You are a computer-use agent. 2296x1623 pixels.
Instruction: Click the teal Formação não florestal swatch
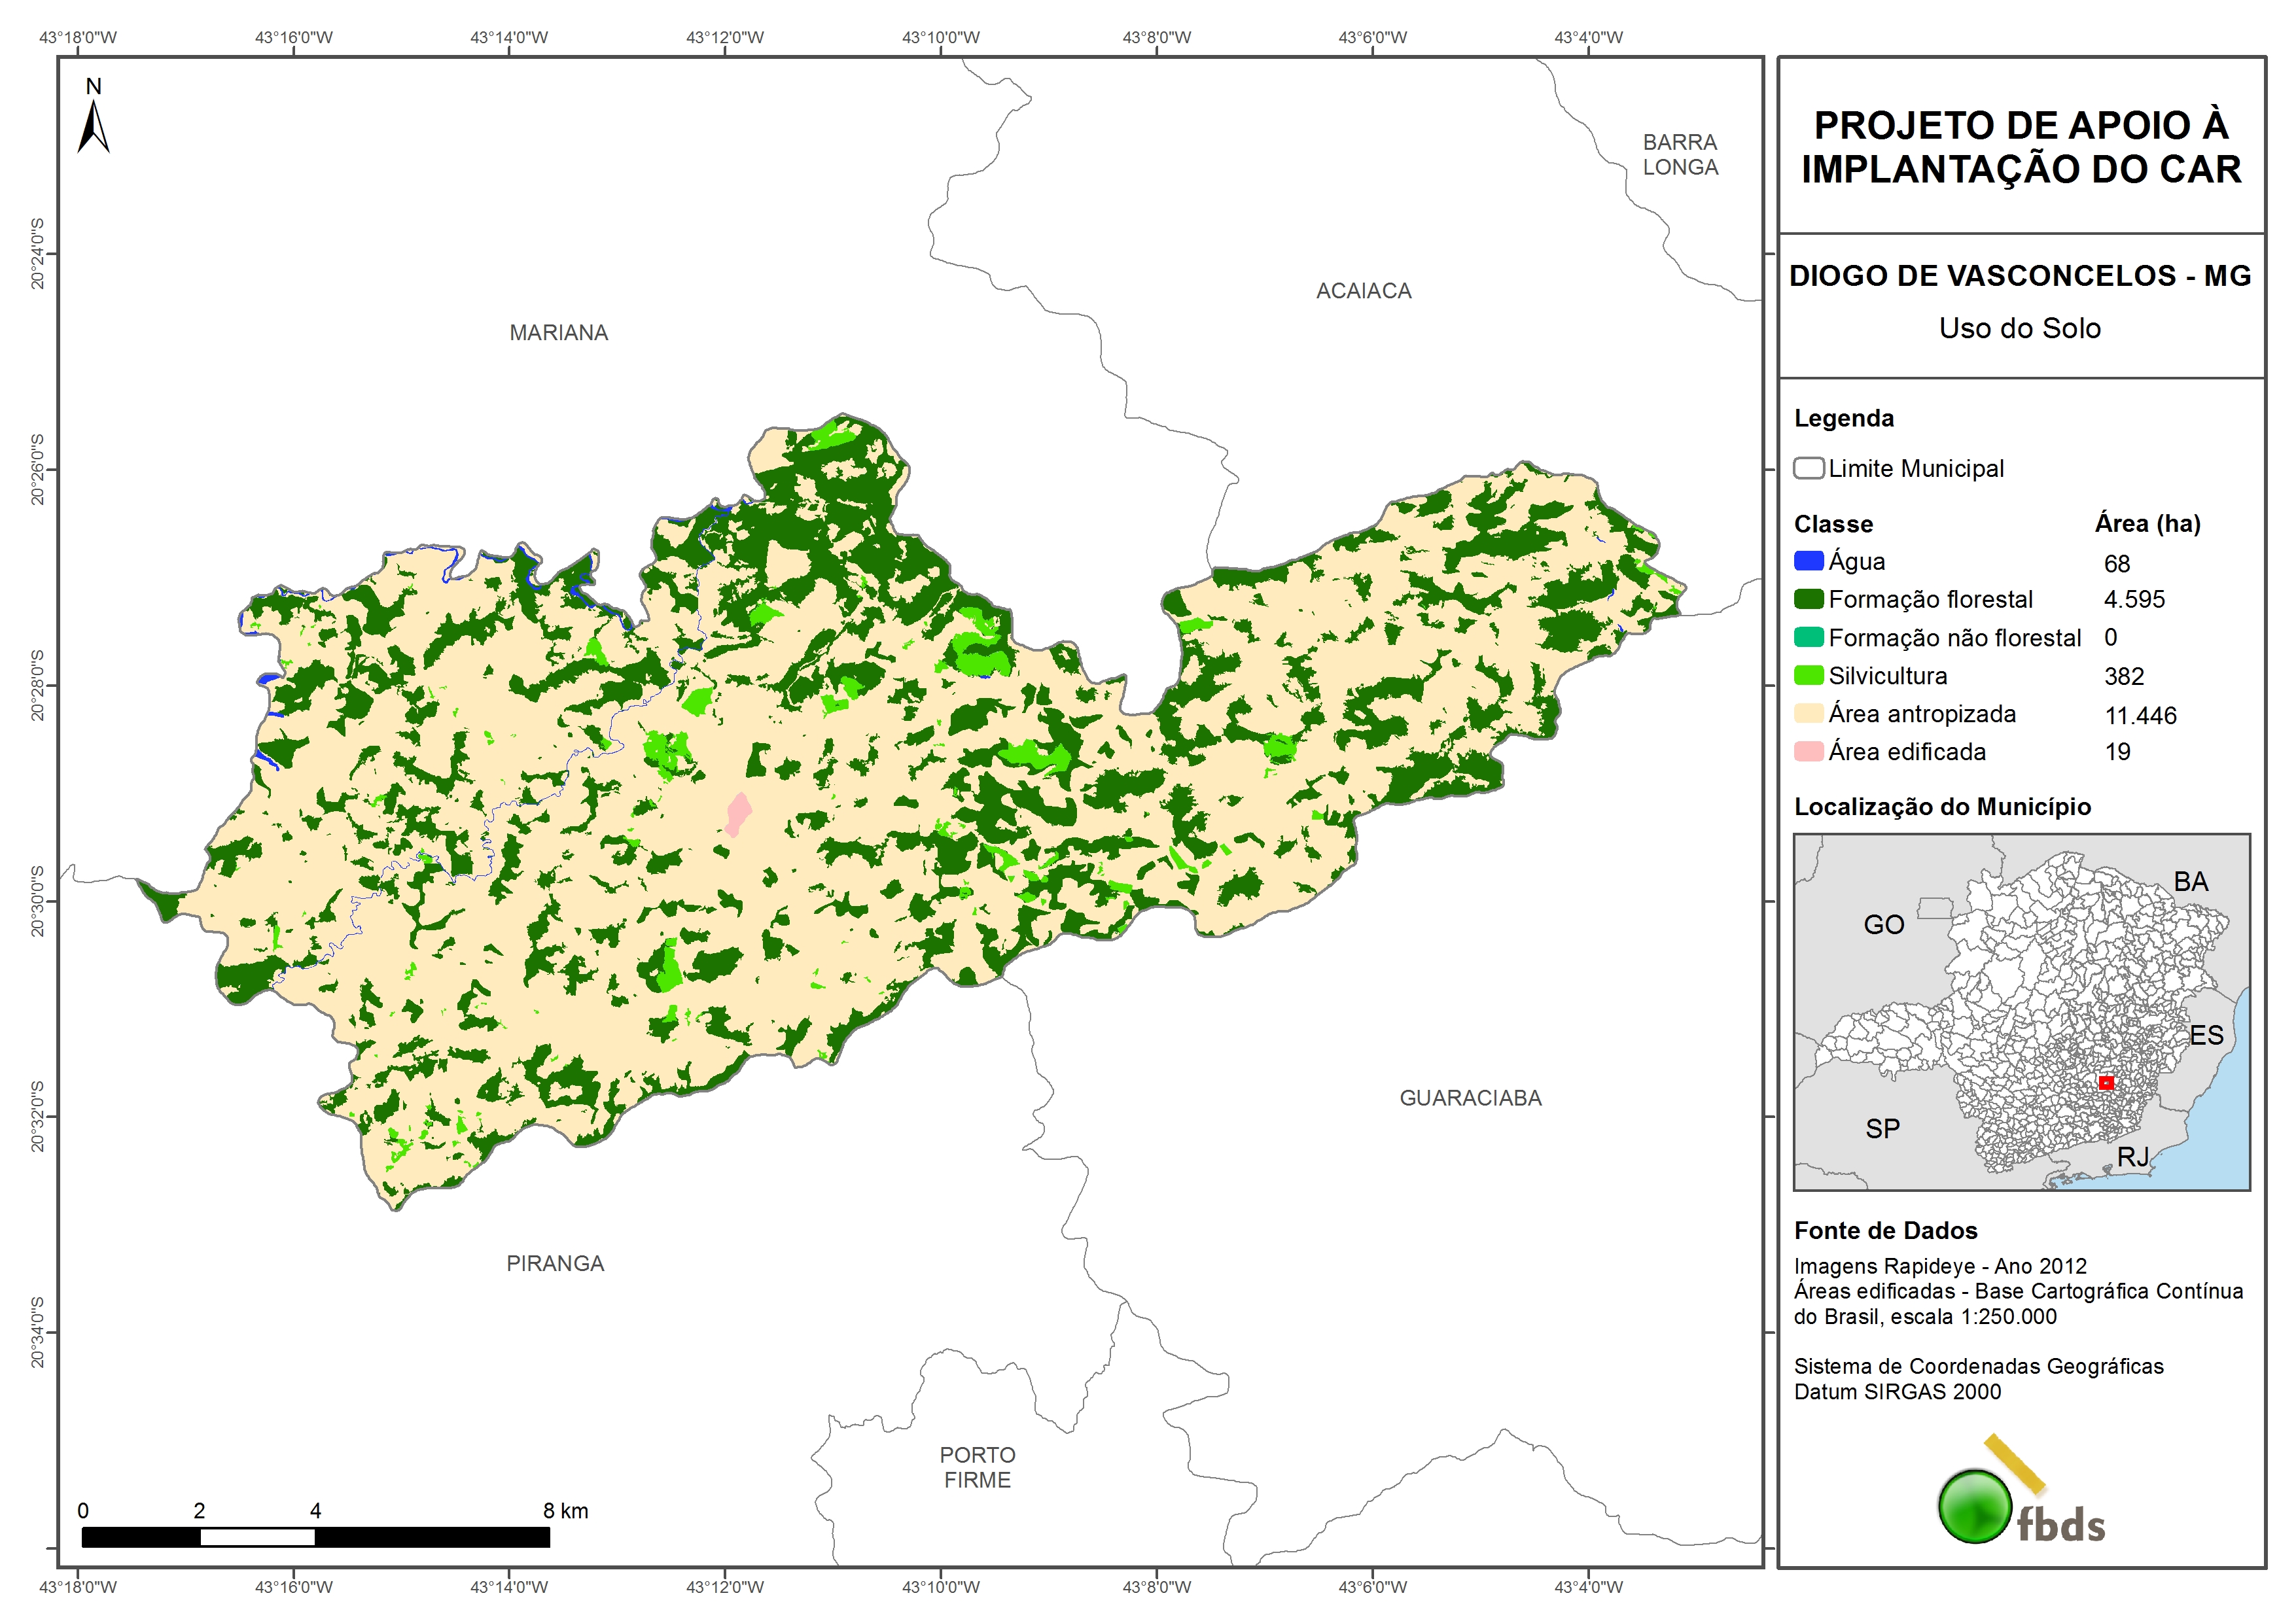tap(1808, 637)
